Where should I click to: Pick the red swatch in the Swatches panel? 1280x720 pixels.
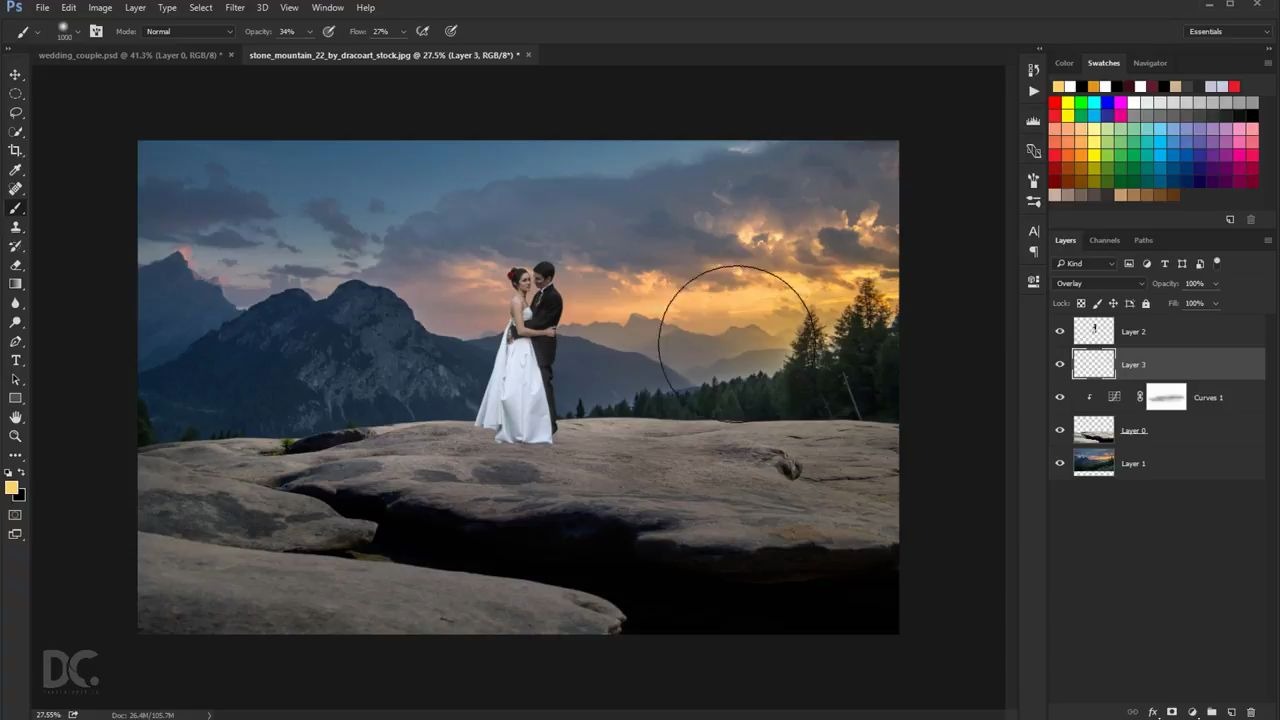click(1057, 103)
